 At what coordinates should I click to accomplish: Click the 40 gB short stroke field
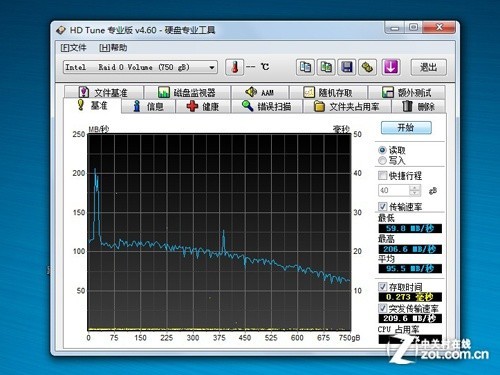pos(394,190)
